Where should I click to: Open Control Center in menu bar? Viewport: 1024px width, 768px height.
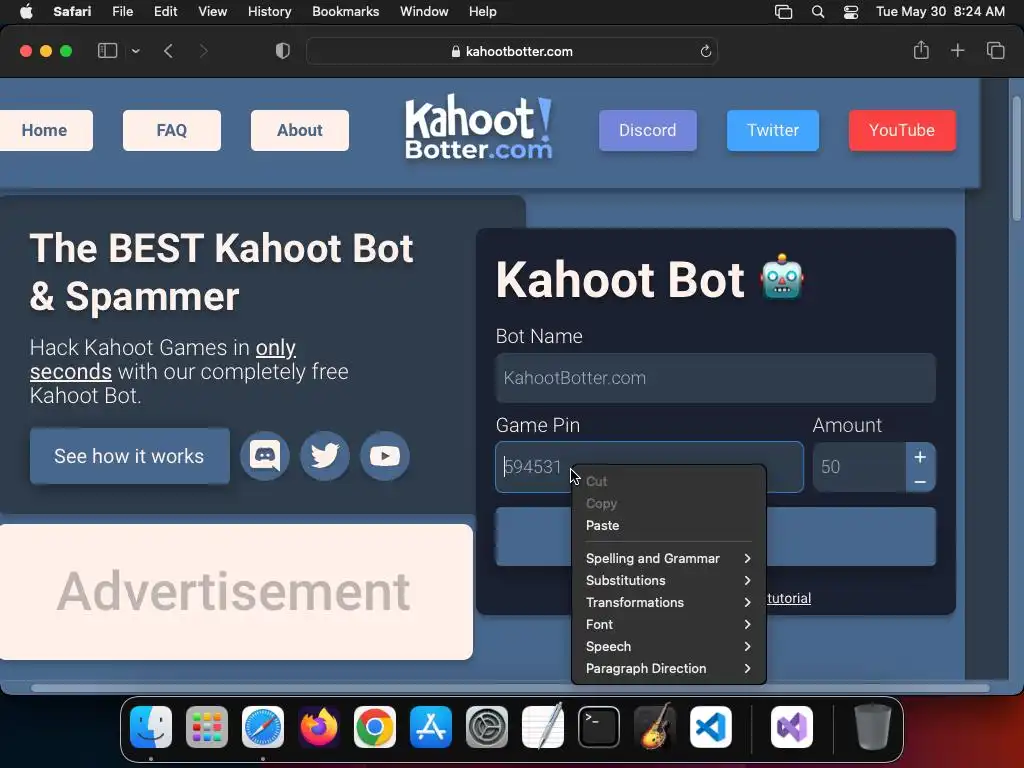pos(851,12)
